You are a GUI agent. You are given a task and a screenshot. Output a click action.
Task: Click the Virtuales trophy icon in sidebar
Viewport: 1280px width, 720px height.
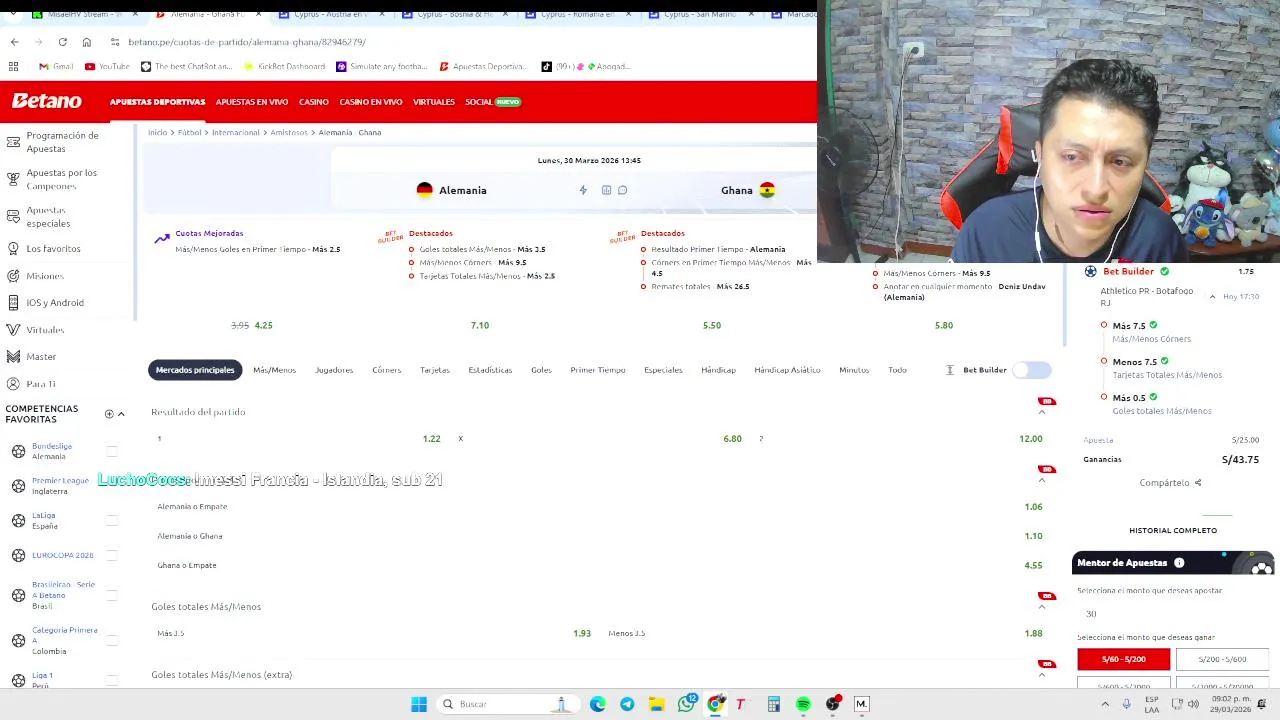coord(13,329)
